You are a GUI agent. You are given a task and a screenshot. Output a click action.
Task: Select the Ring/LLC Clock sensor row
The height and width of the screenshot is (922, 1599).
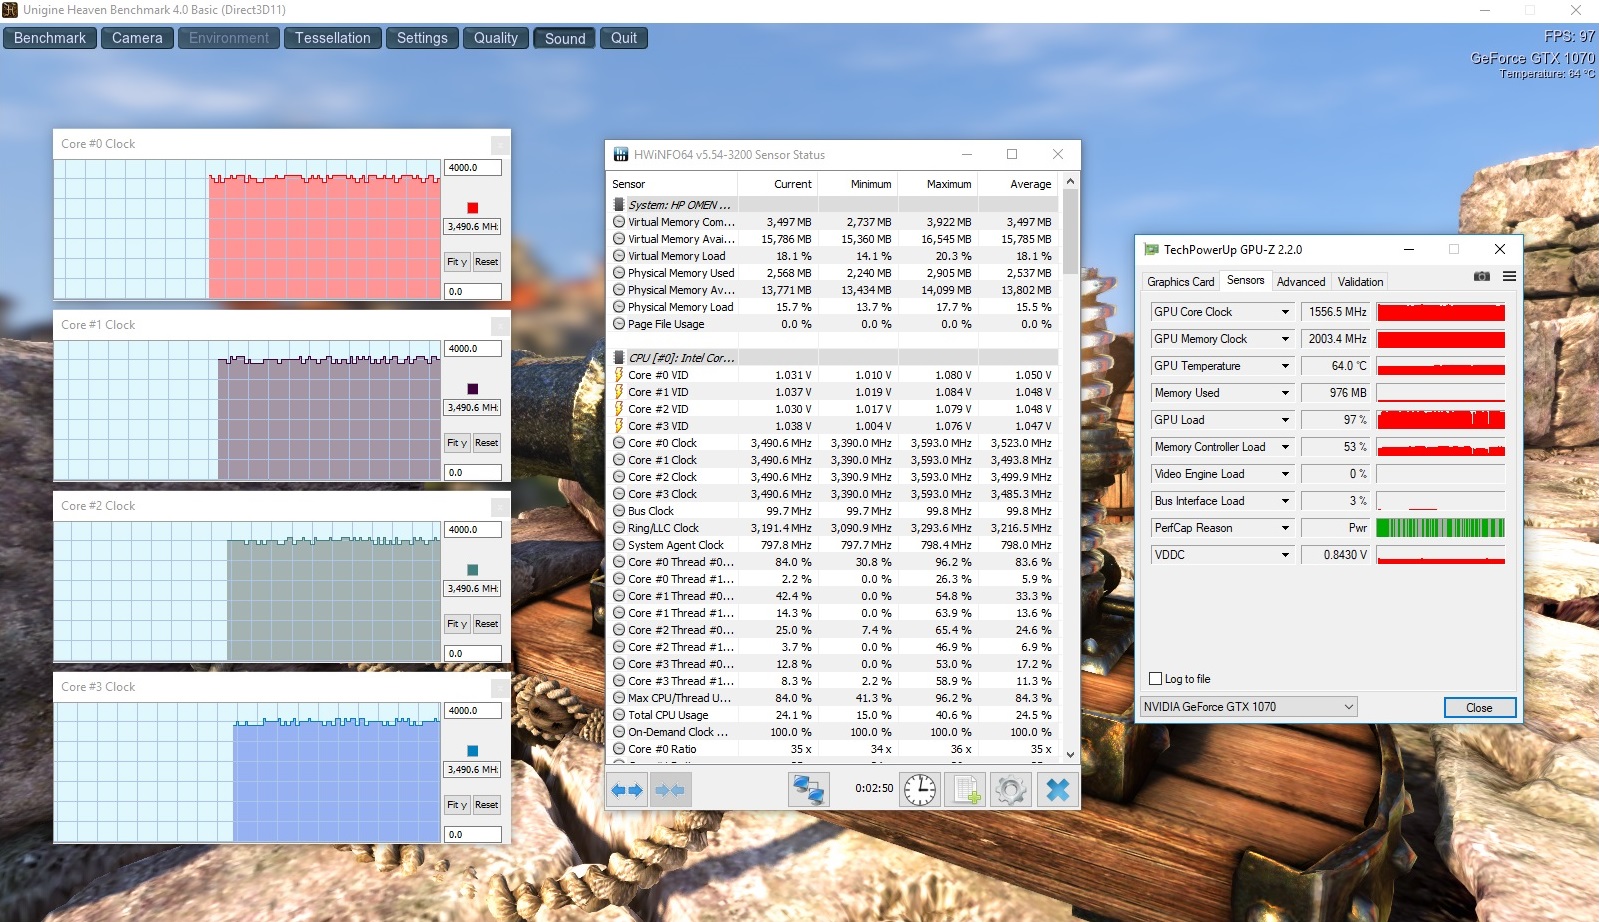point(833,528)
